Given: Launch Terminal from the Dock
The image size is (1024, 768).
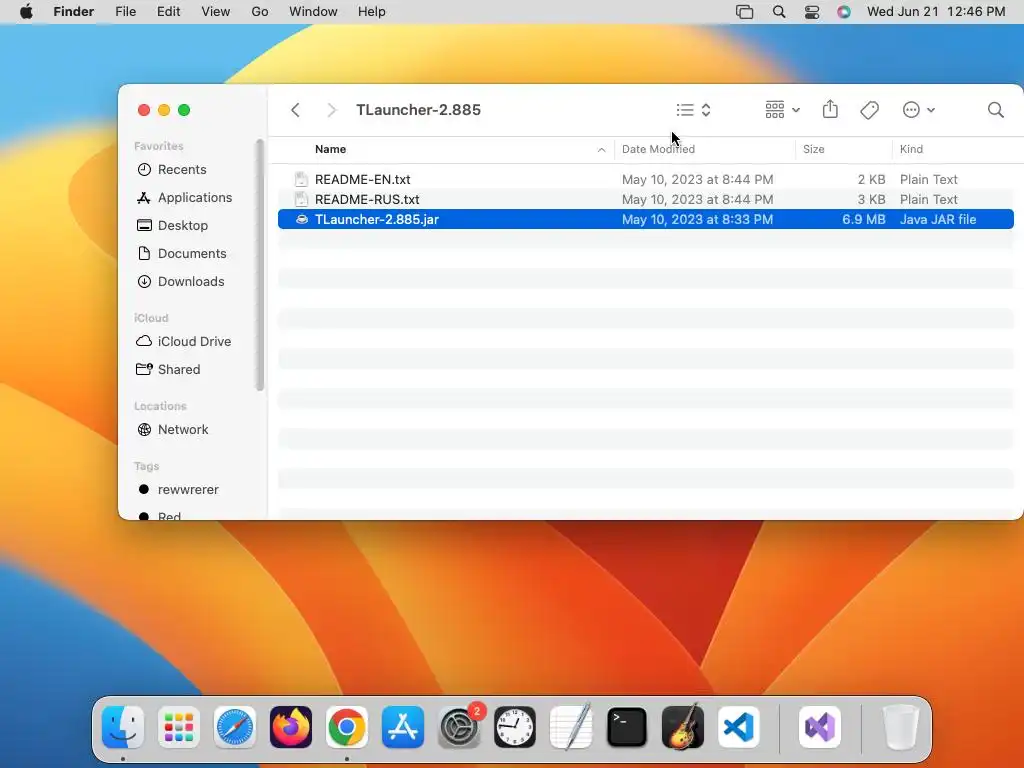Looking at the screenshot, I should point(627,727).
